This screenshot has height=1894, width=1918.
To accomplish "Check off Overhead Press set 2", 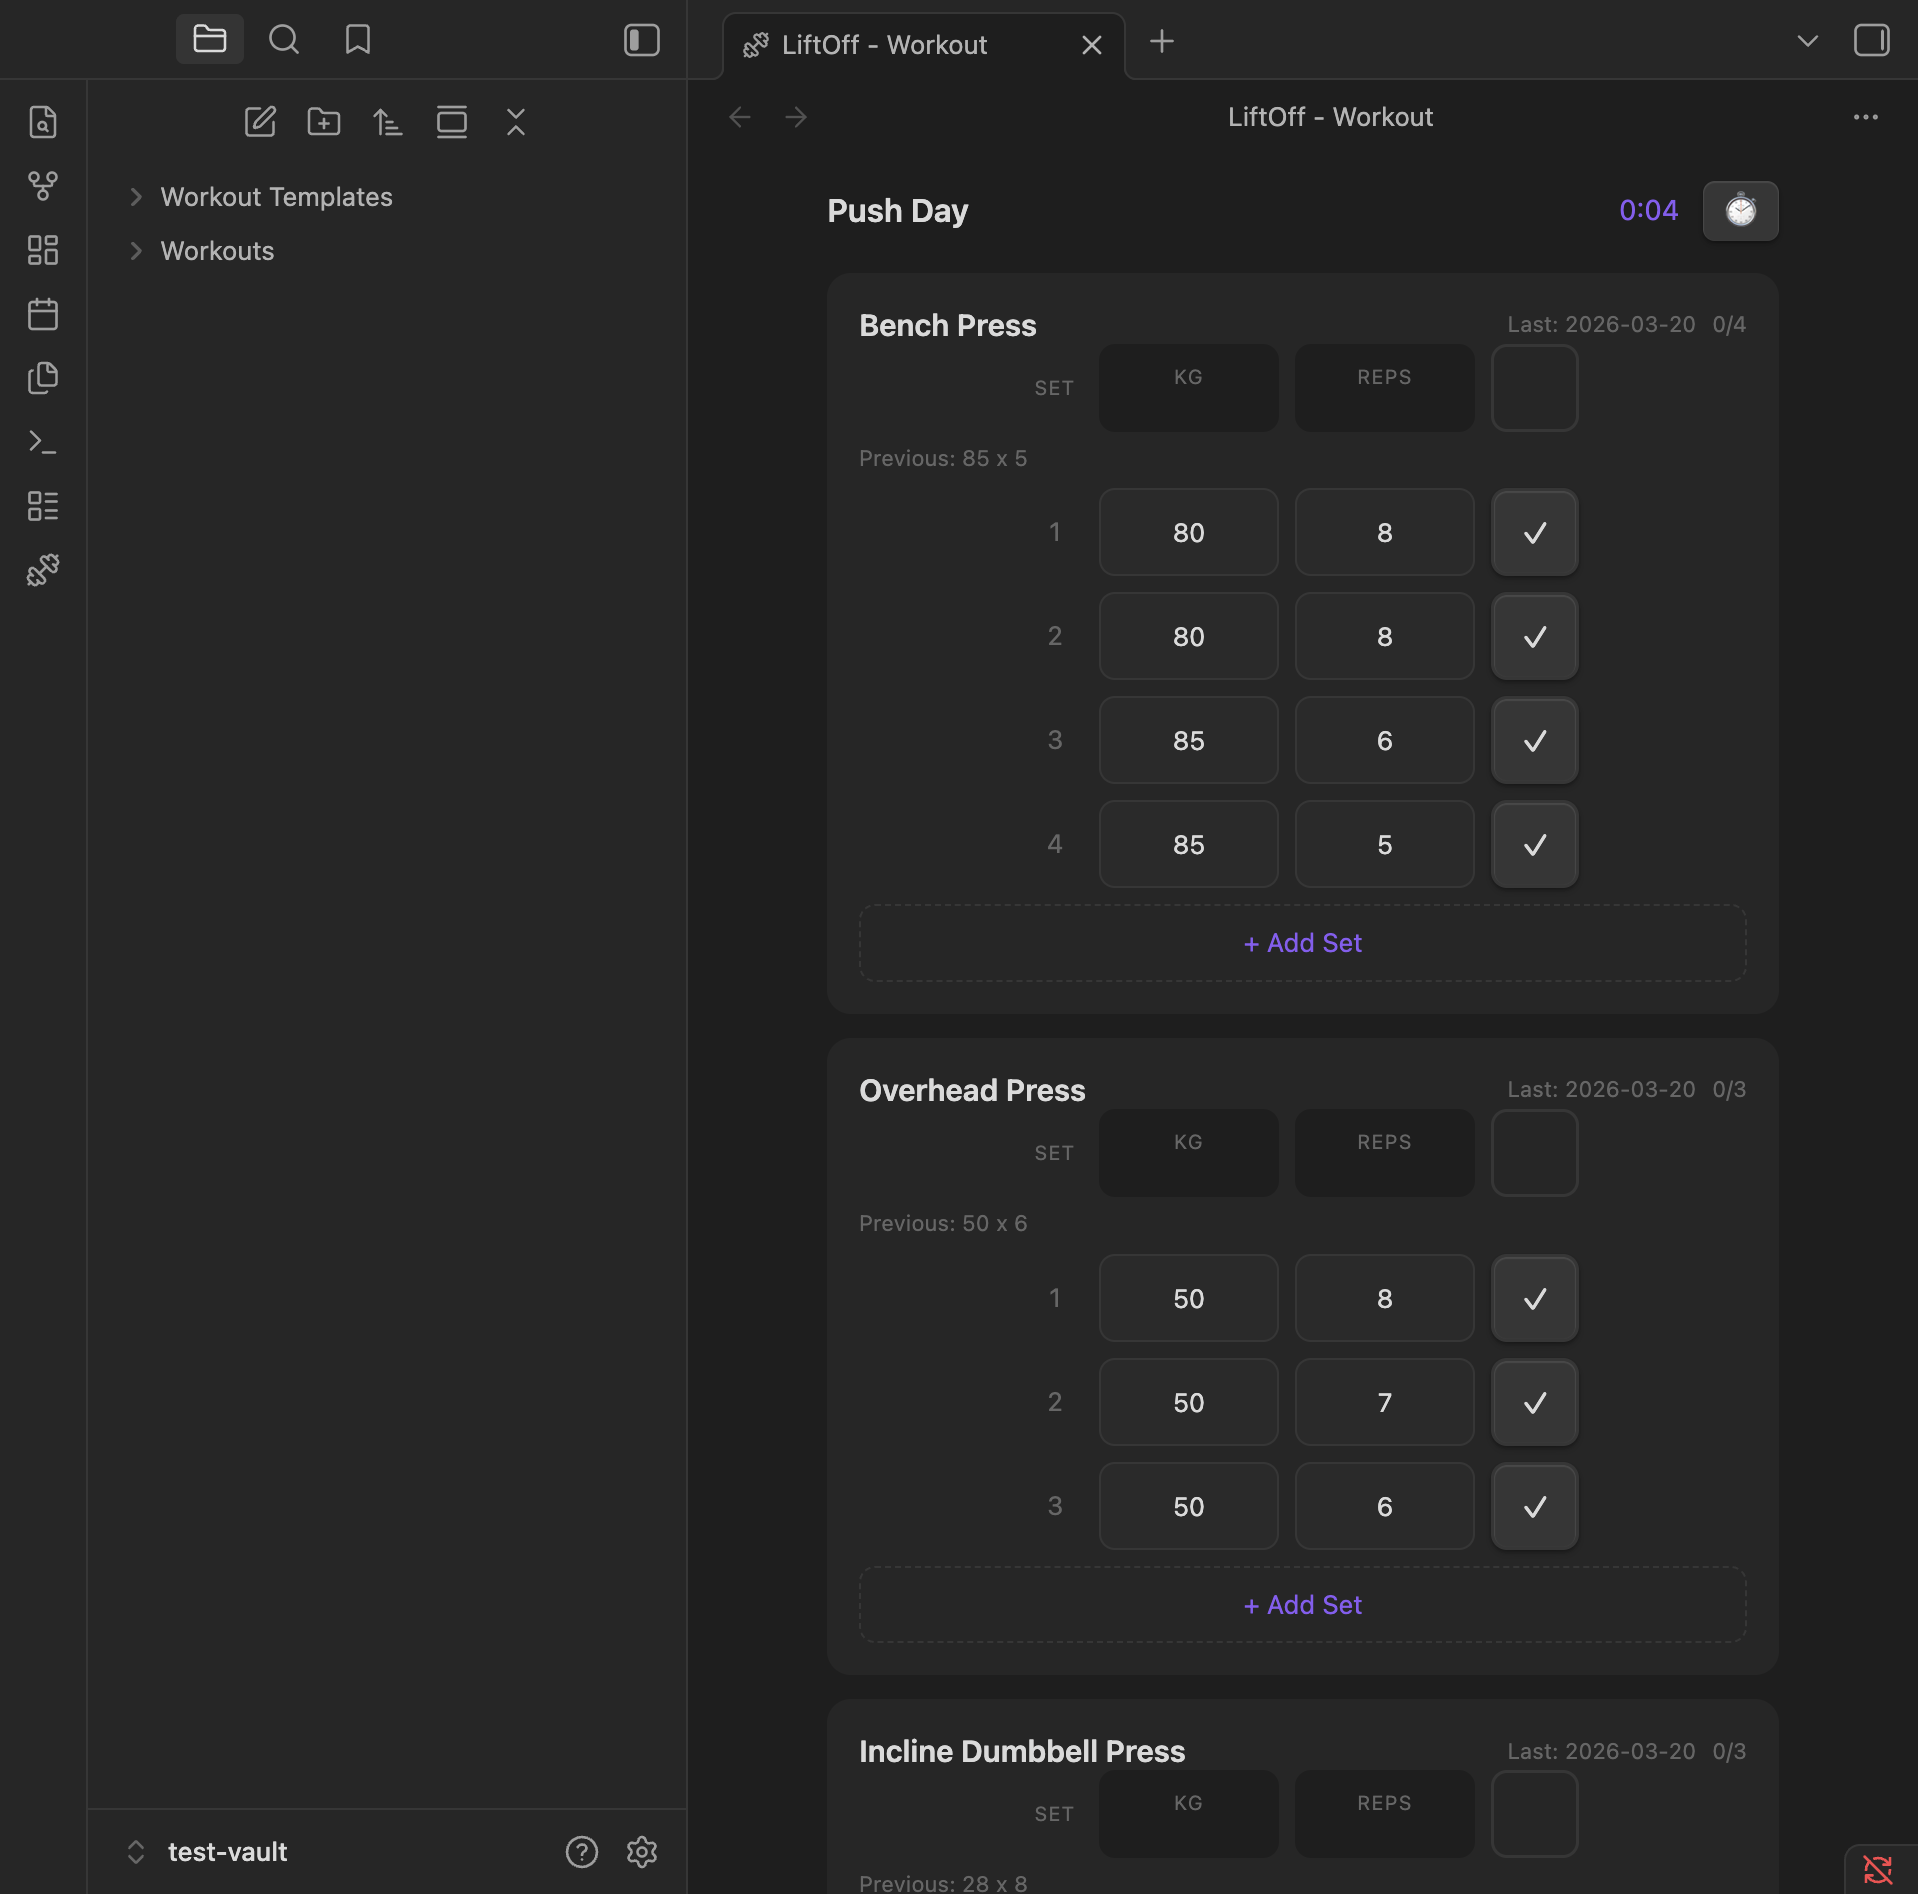I will 1534,1402.
